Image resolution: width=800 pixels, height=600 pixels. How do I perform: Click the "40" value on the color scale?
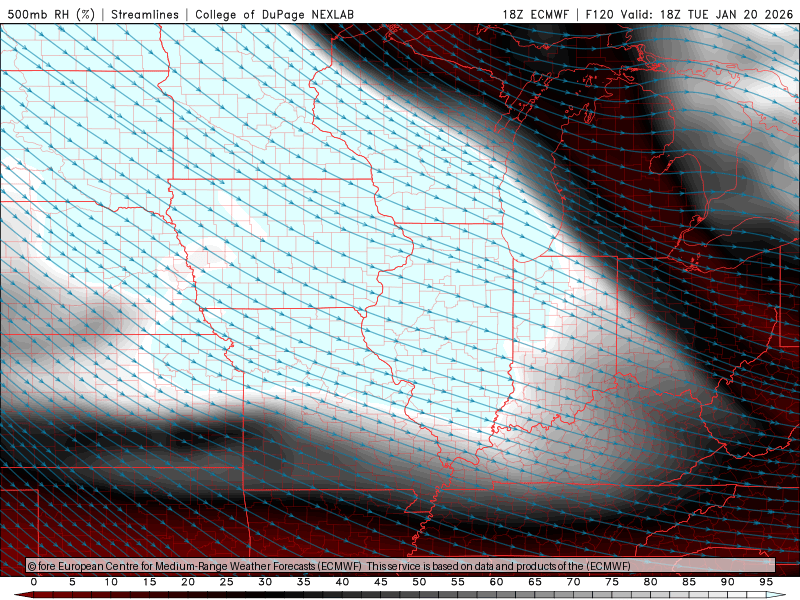point(342,582)
